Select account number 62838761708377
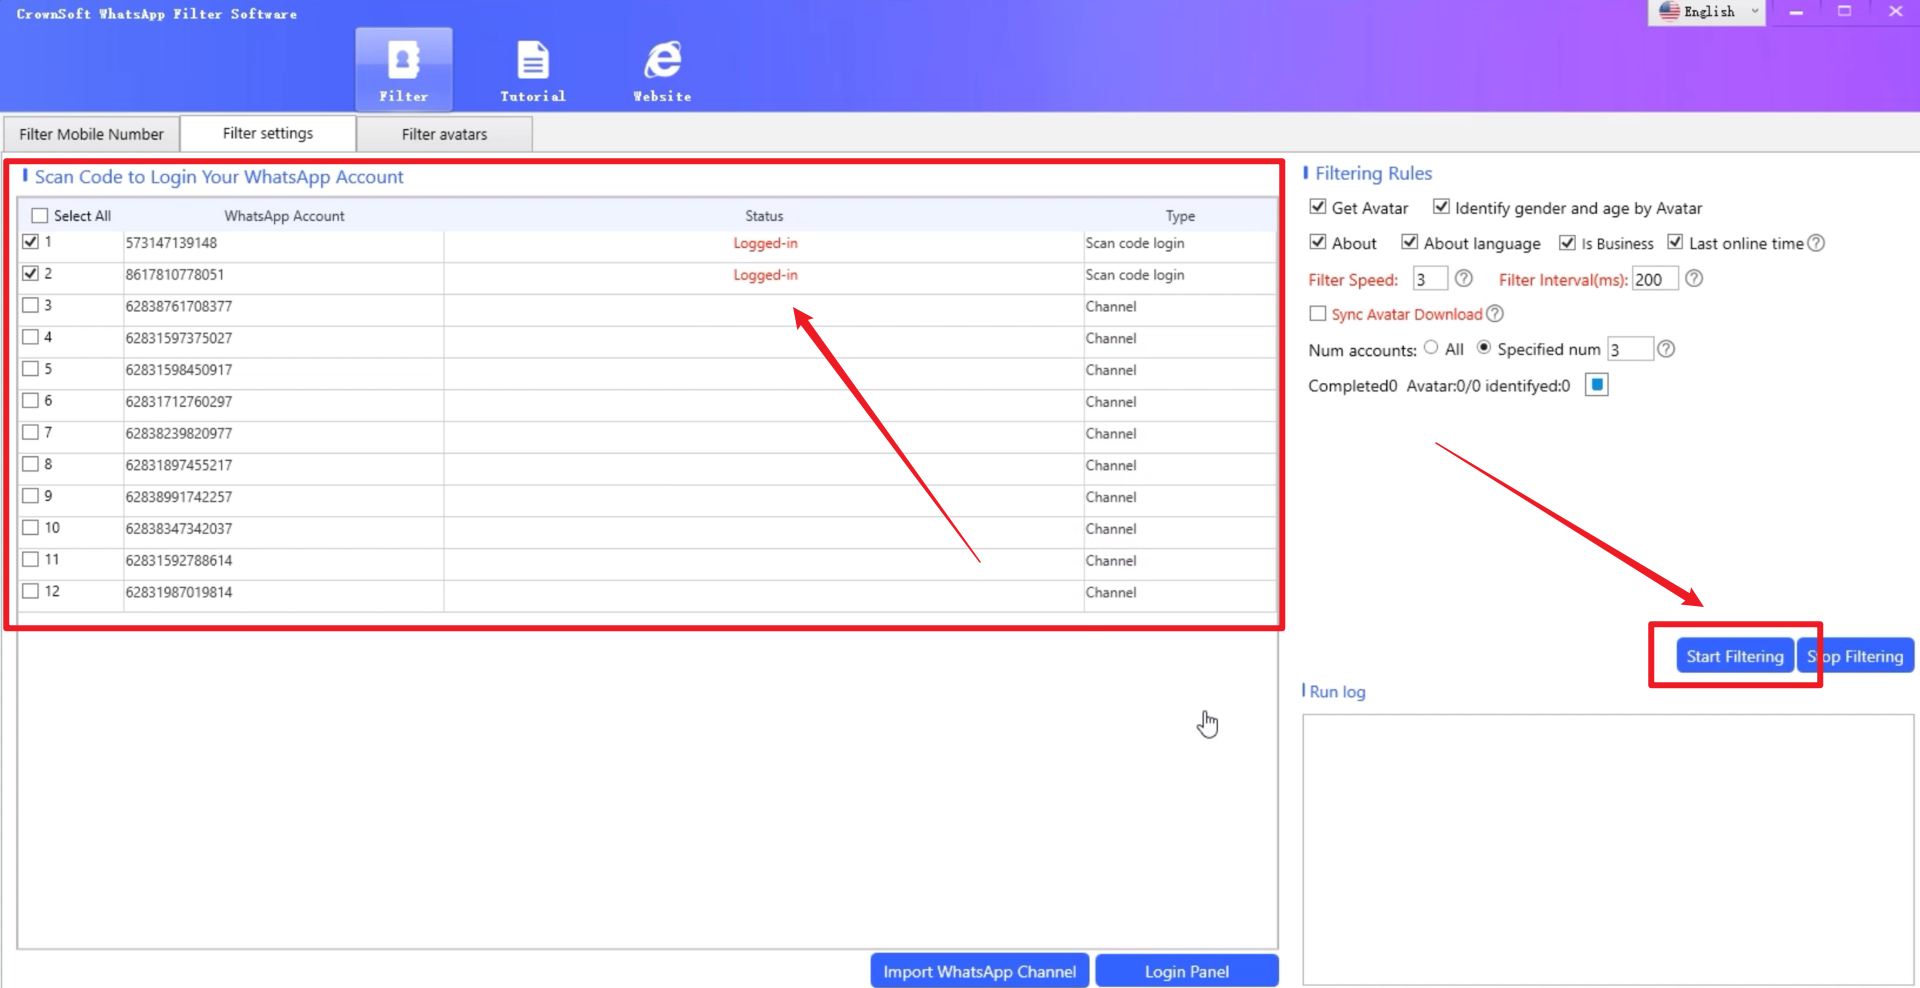1920x988 pixels. click(179, 306)
